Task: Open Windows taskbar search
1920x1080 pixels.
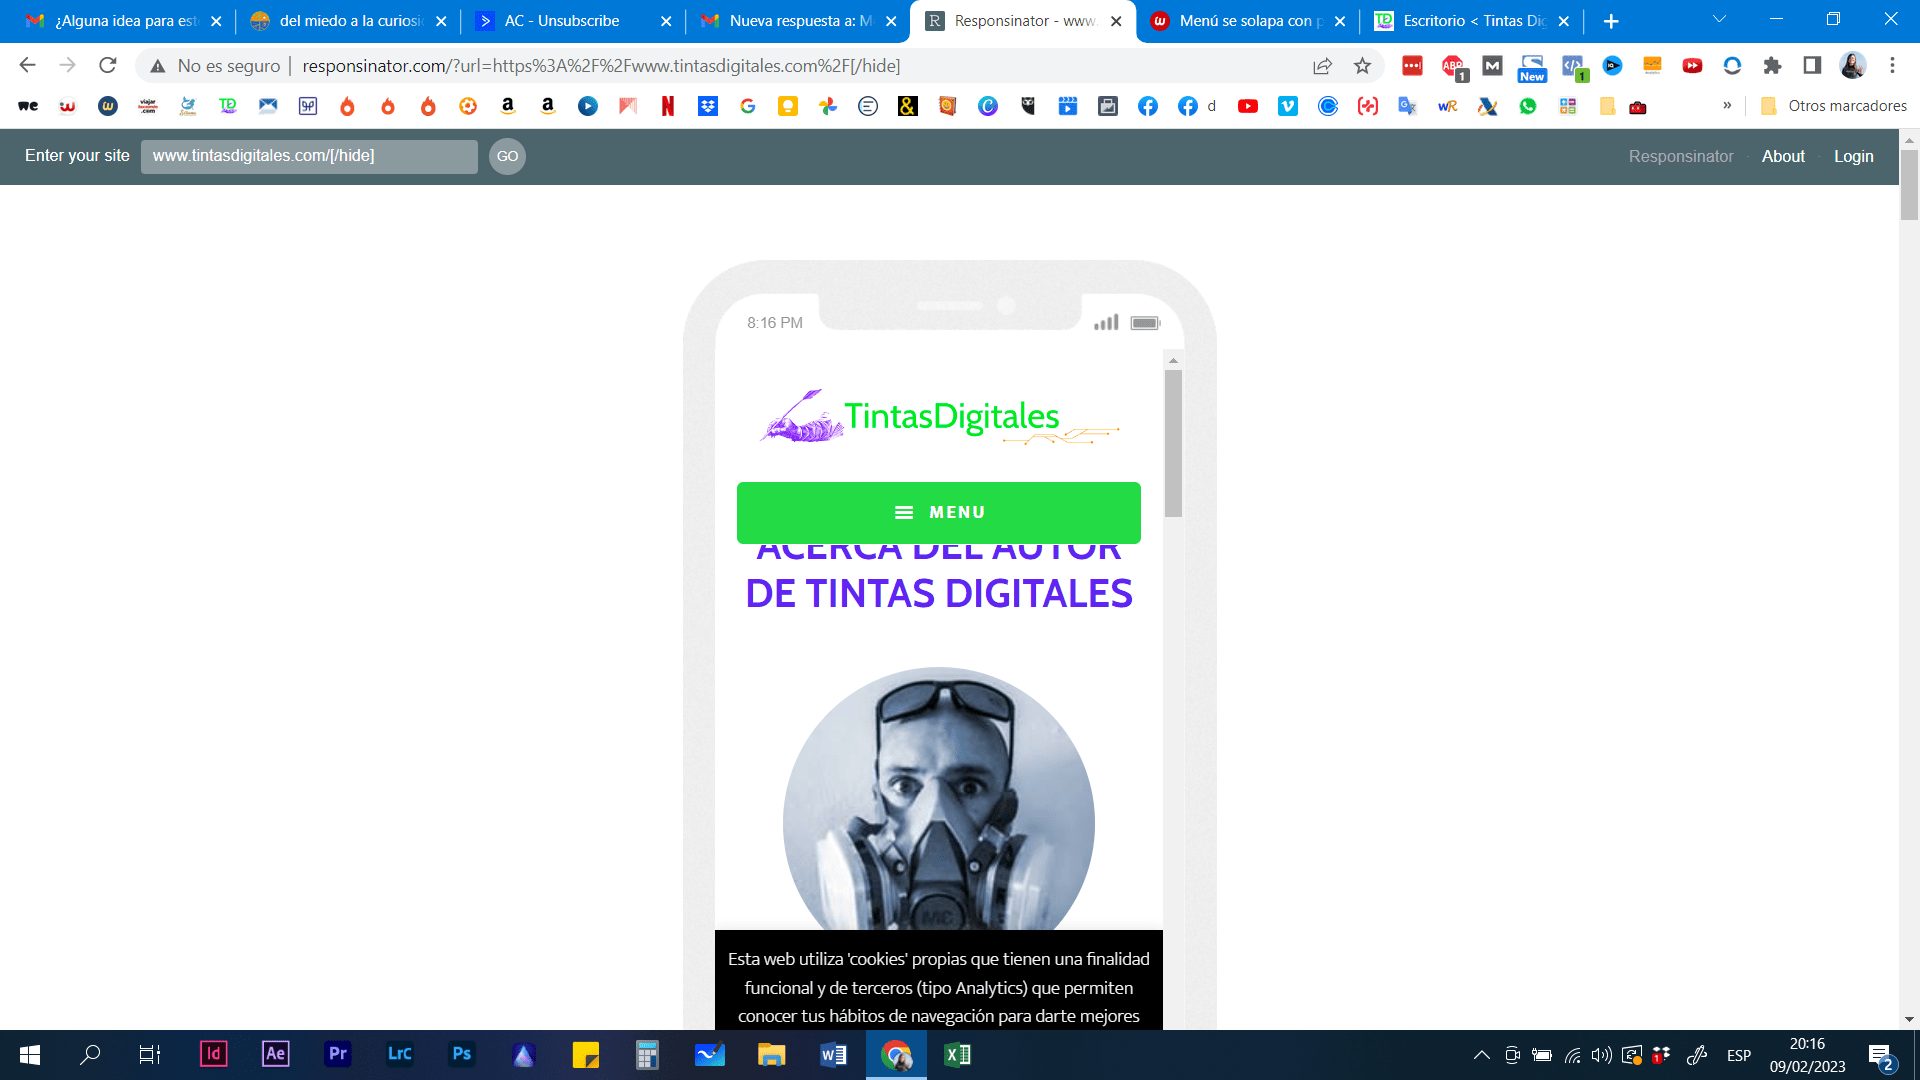Action: 90,1055
